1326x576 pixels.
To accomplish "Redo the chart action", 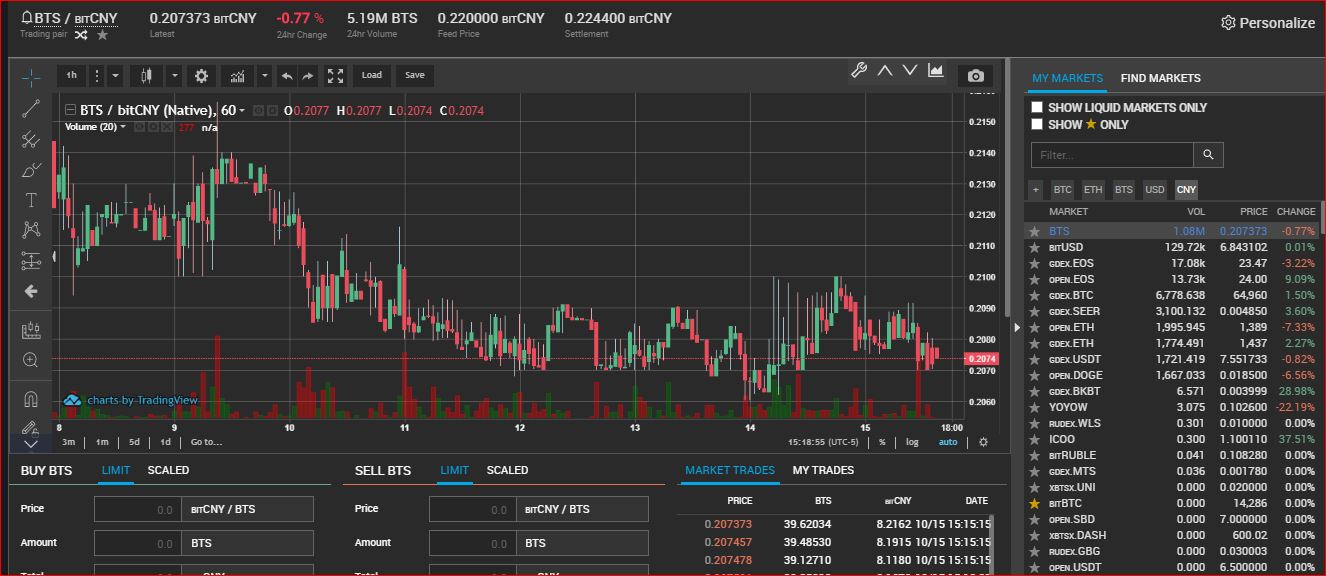I will click(x=309, y=75).
